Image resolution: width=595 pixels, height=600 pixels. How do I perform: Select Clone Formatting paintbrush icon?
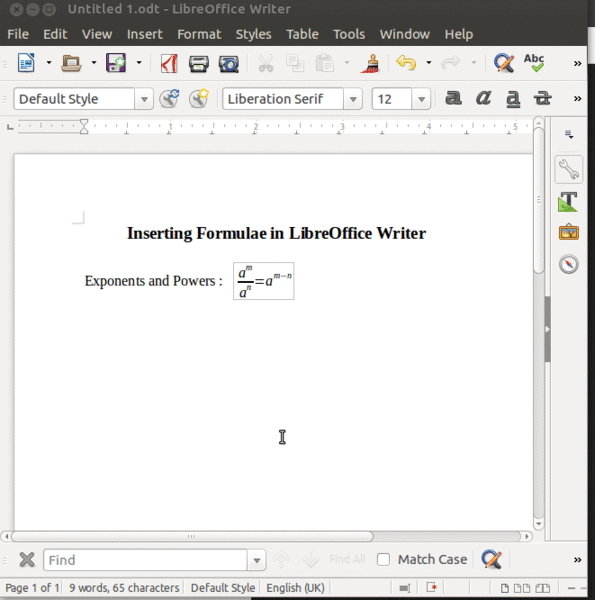point(370,63)
